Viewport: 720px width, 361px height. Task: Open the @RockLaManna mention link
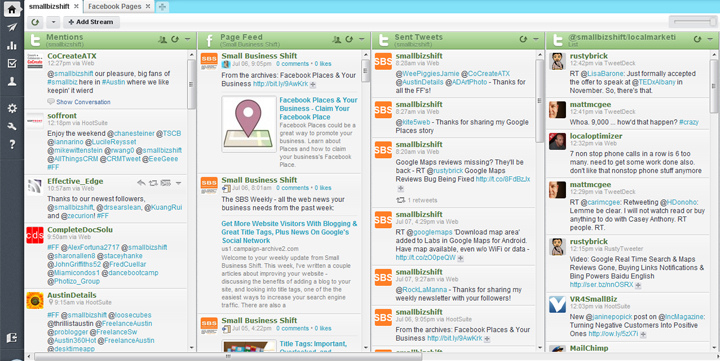tap(421, 290)
